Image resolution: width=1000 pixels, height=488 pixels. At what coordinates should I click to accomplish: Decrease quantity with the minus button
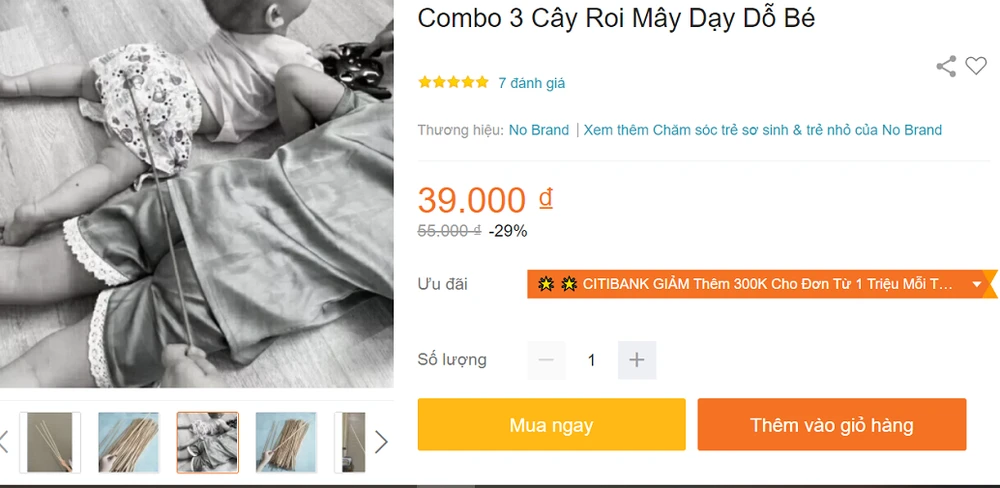546,360
